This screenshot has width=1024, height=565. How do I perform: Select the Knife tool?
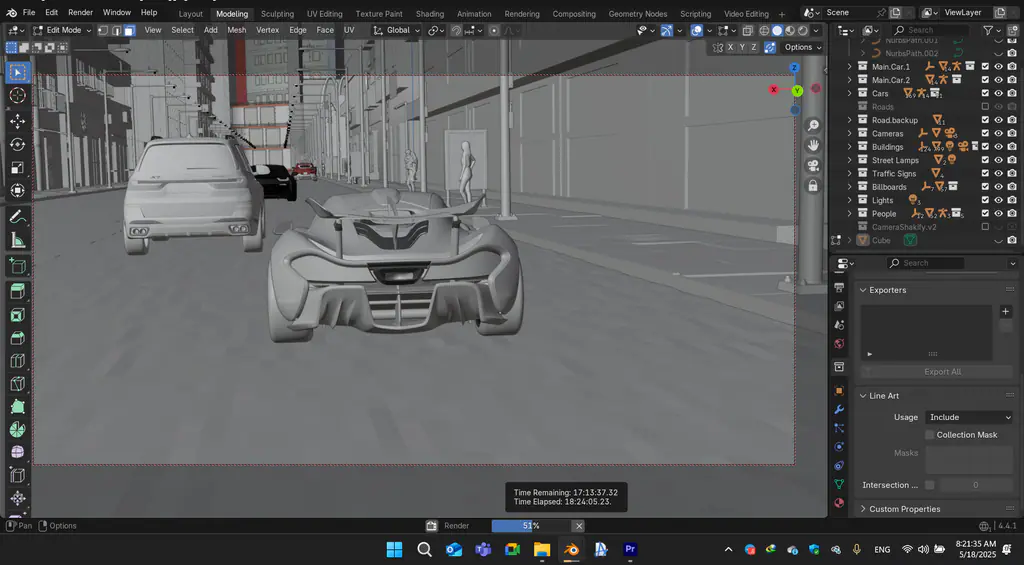(18, 383)
